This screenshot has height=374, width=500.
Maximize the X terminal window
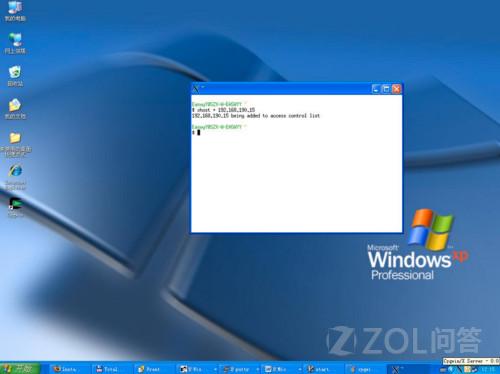386,89
